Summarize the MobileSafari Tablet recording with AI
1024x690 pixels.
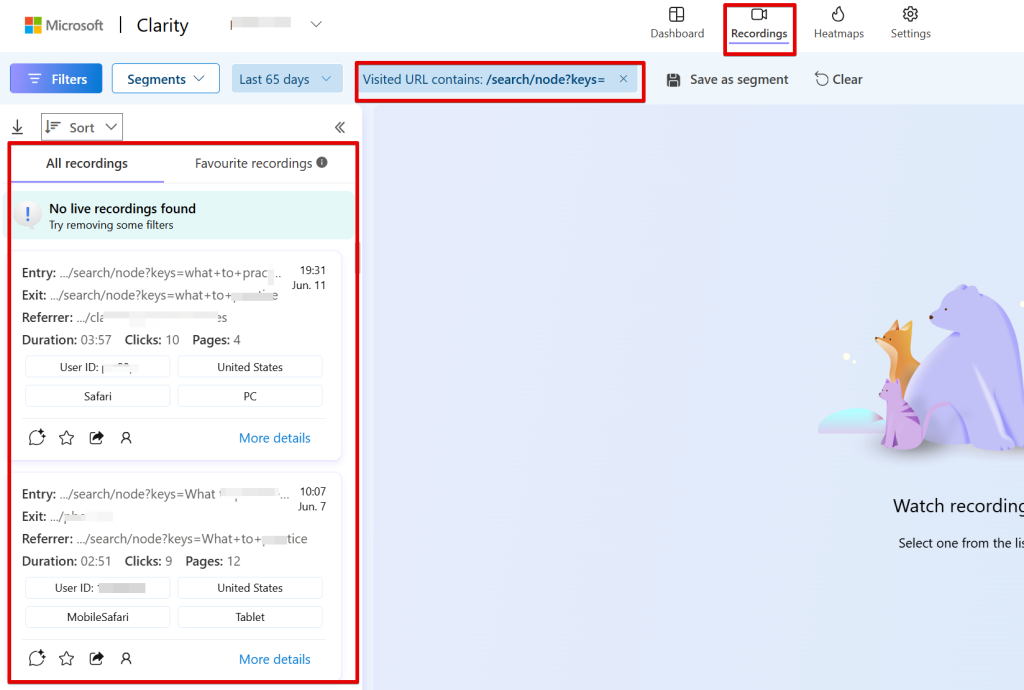click(37, 658)
